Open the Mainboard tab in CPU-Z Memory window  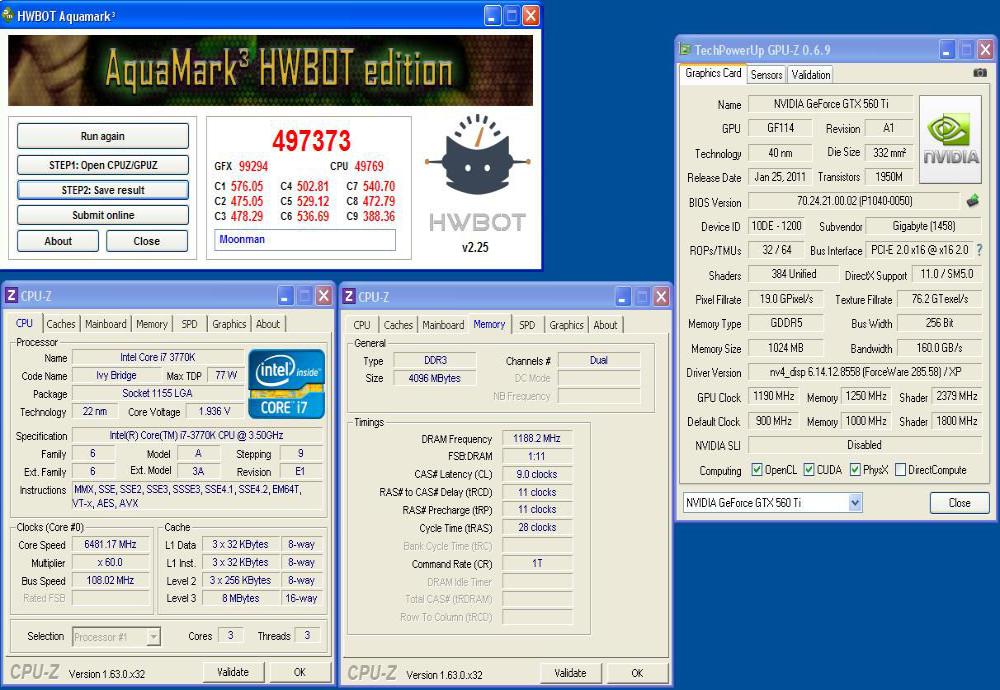(x=443, y=325)
